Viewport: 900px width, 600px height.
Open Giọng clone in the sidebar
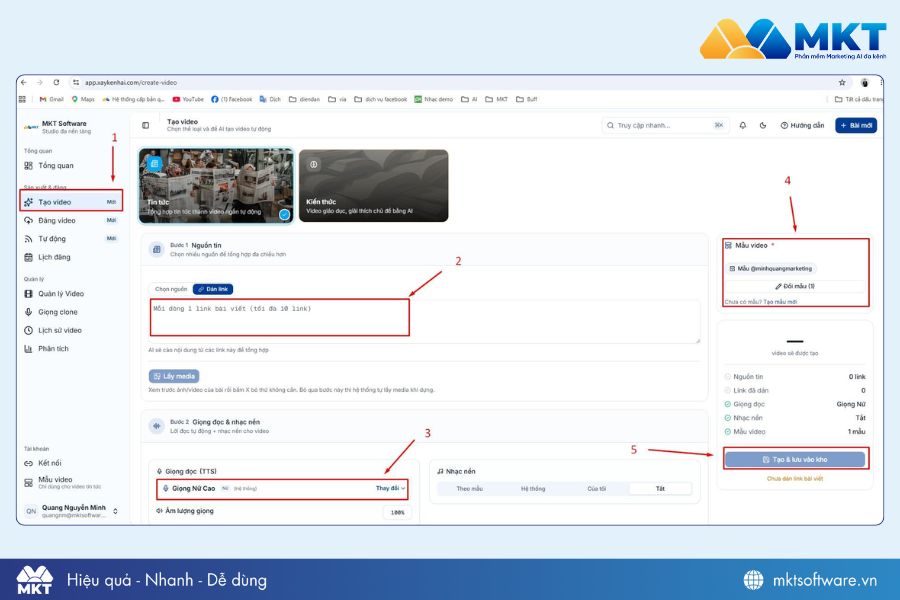(71, 312)
